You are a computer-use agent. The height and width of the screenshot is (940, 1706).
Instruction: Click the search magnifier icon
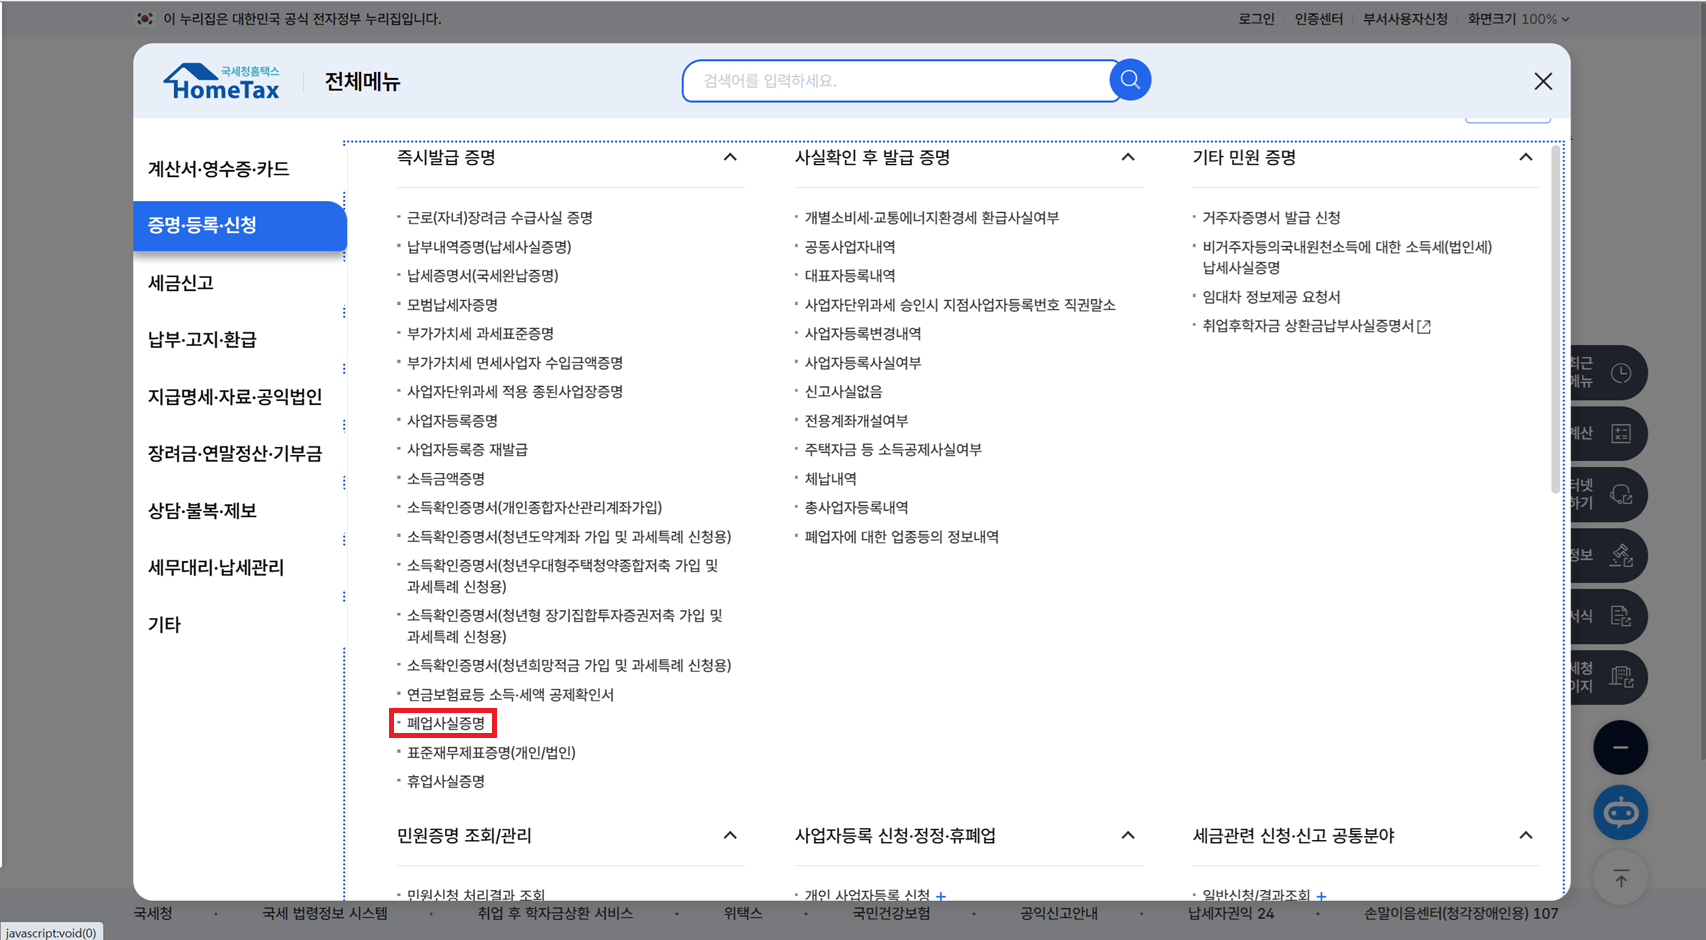[x=1130, y=80]
